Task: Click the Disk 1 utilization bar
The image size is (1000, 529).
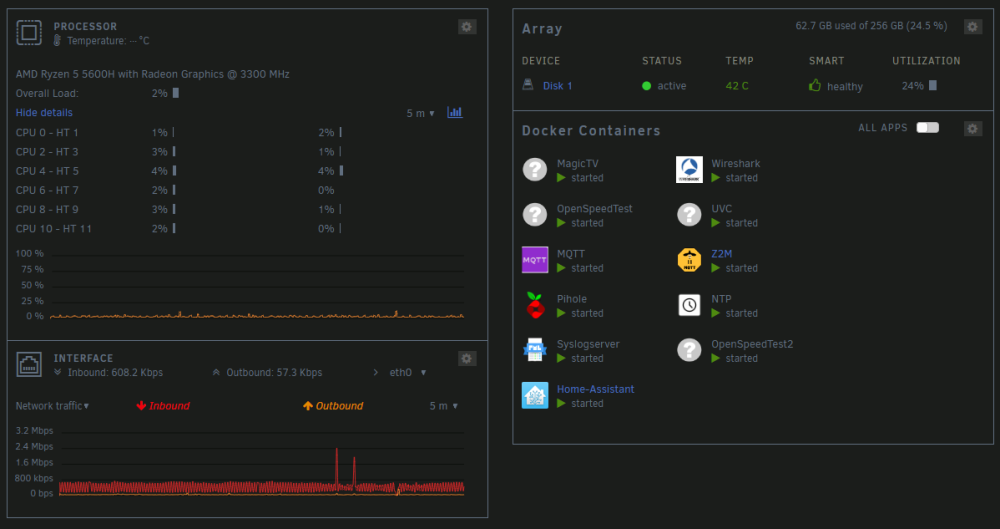Action: click(932, 86)
